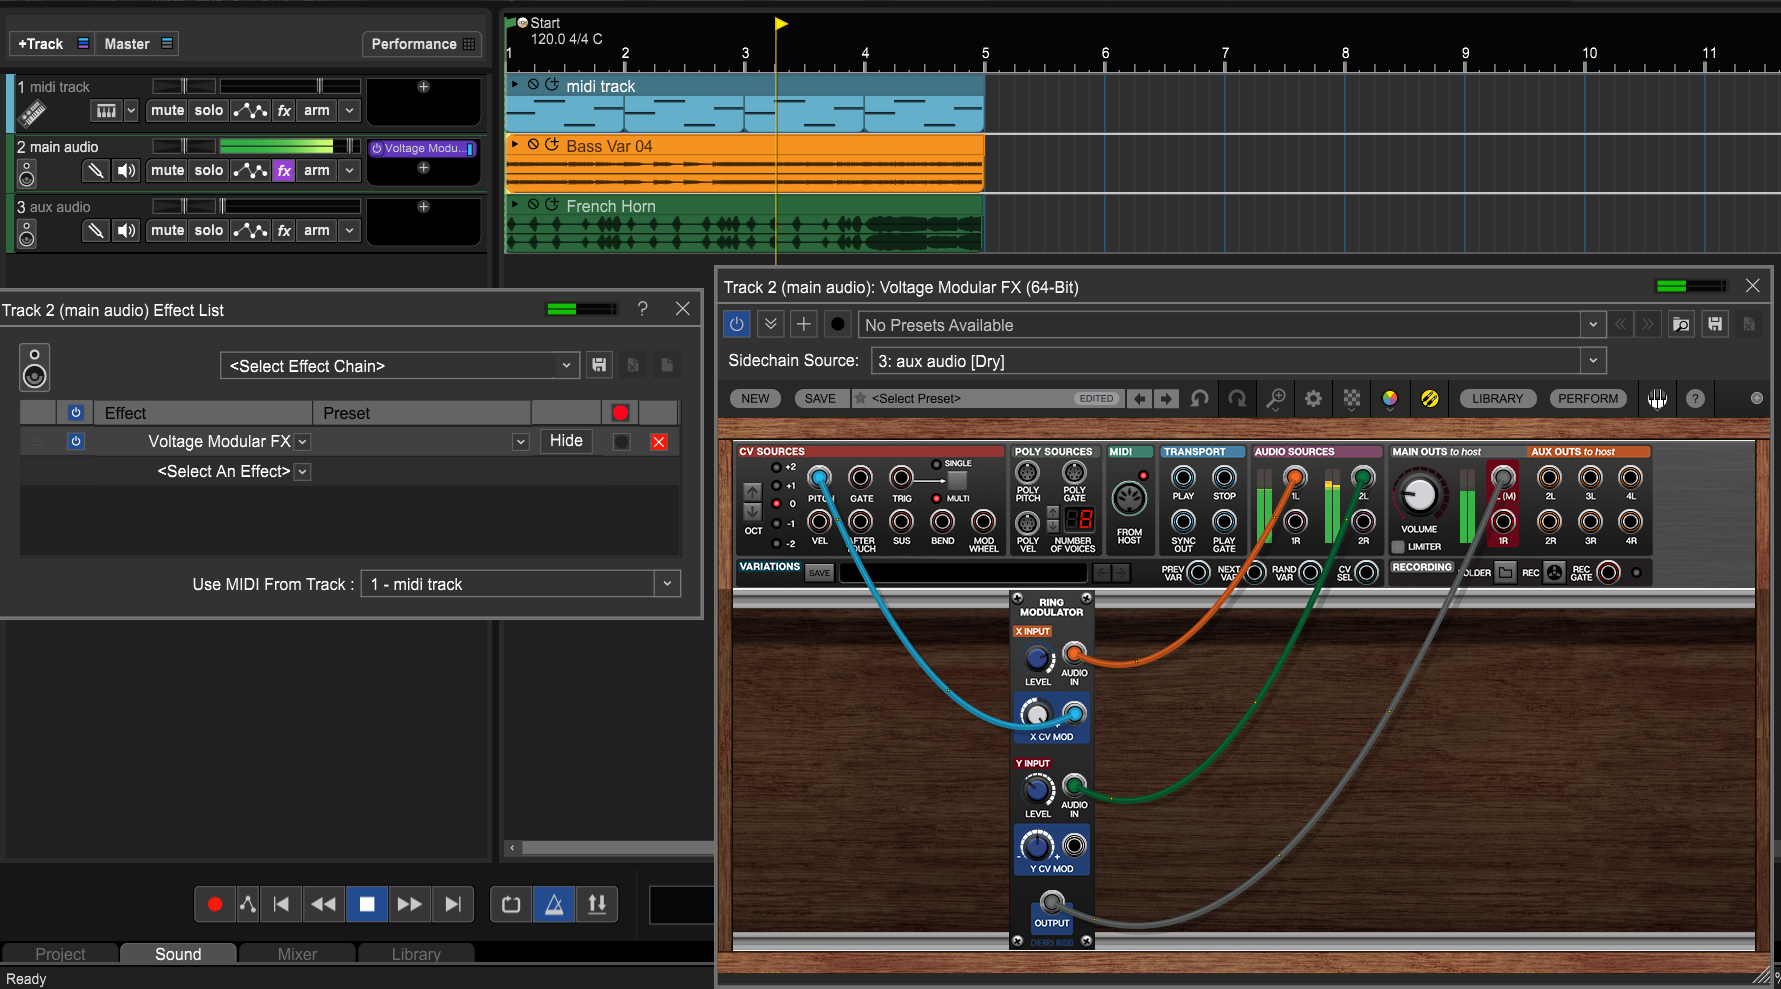Switch to the Project tab
1781x989 pixels.
click(x=60, y=954)
